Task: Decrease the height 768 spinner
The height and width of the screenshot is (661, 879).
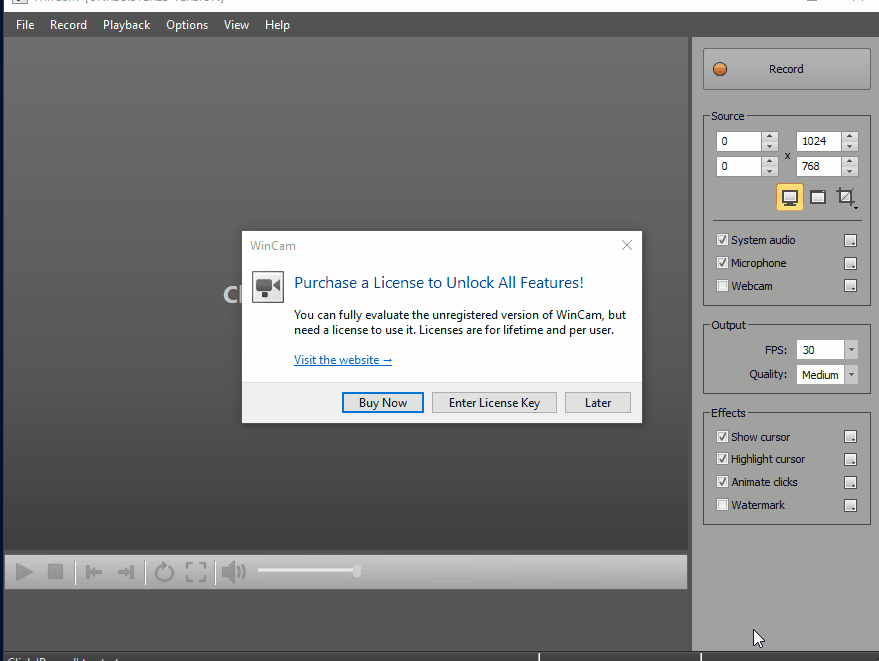Action: (850, 171)
